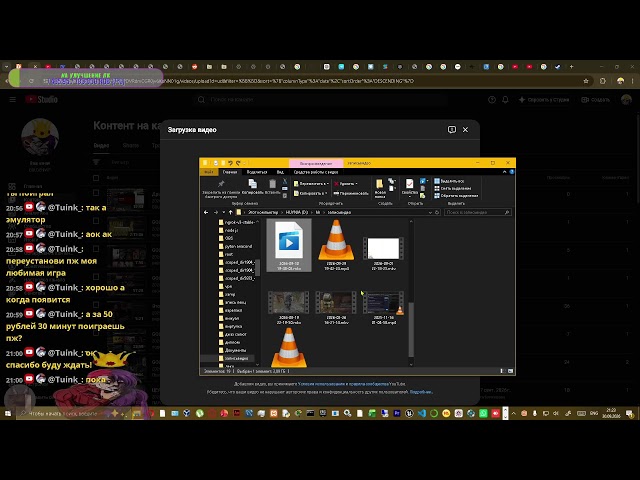This screenshot has height=480, width=640.
Task: Click the Explorer search field
Action: [x=477, y=212]
